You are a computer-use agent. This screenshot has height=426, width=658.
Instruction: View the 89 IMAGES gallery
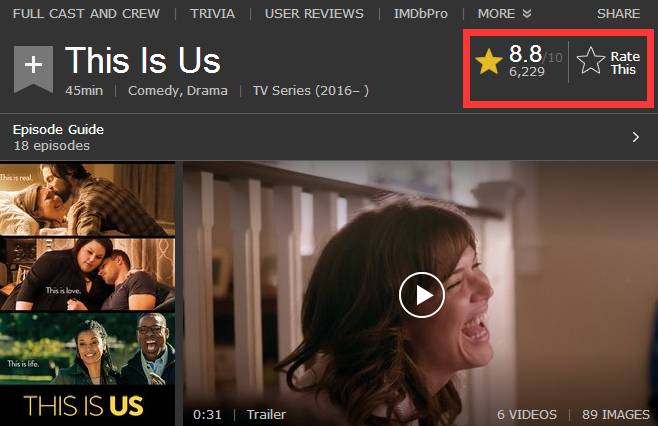tap(616, 415)
